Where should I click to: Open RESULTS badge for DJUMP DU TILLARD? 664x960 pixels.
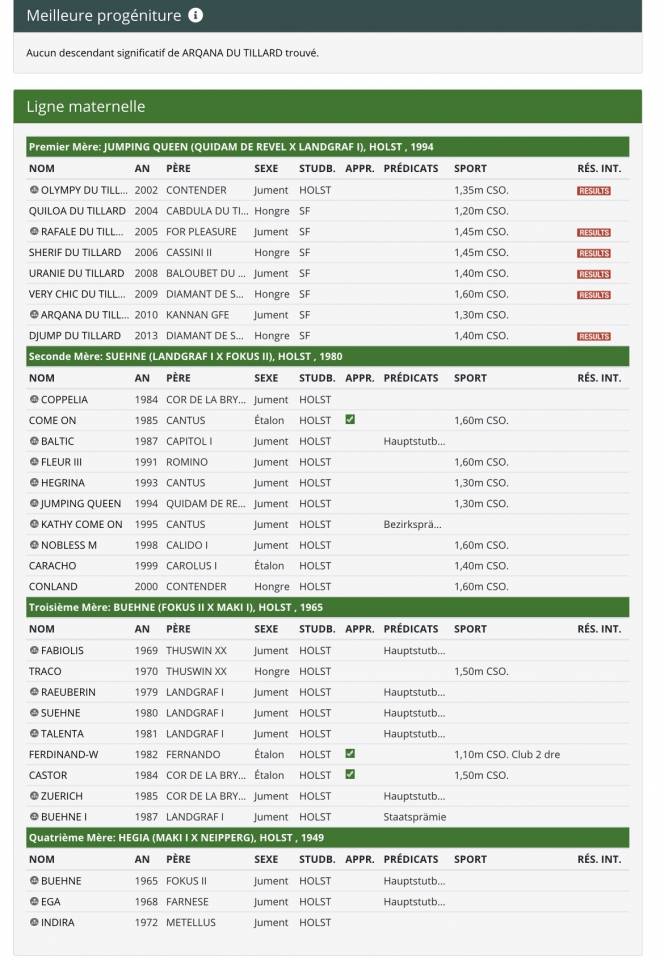coord(593,337)
